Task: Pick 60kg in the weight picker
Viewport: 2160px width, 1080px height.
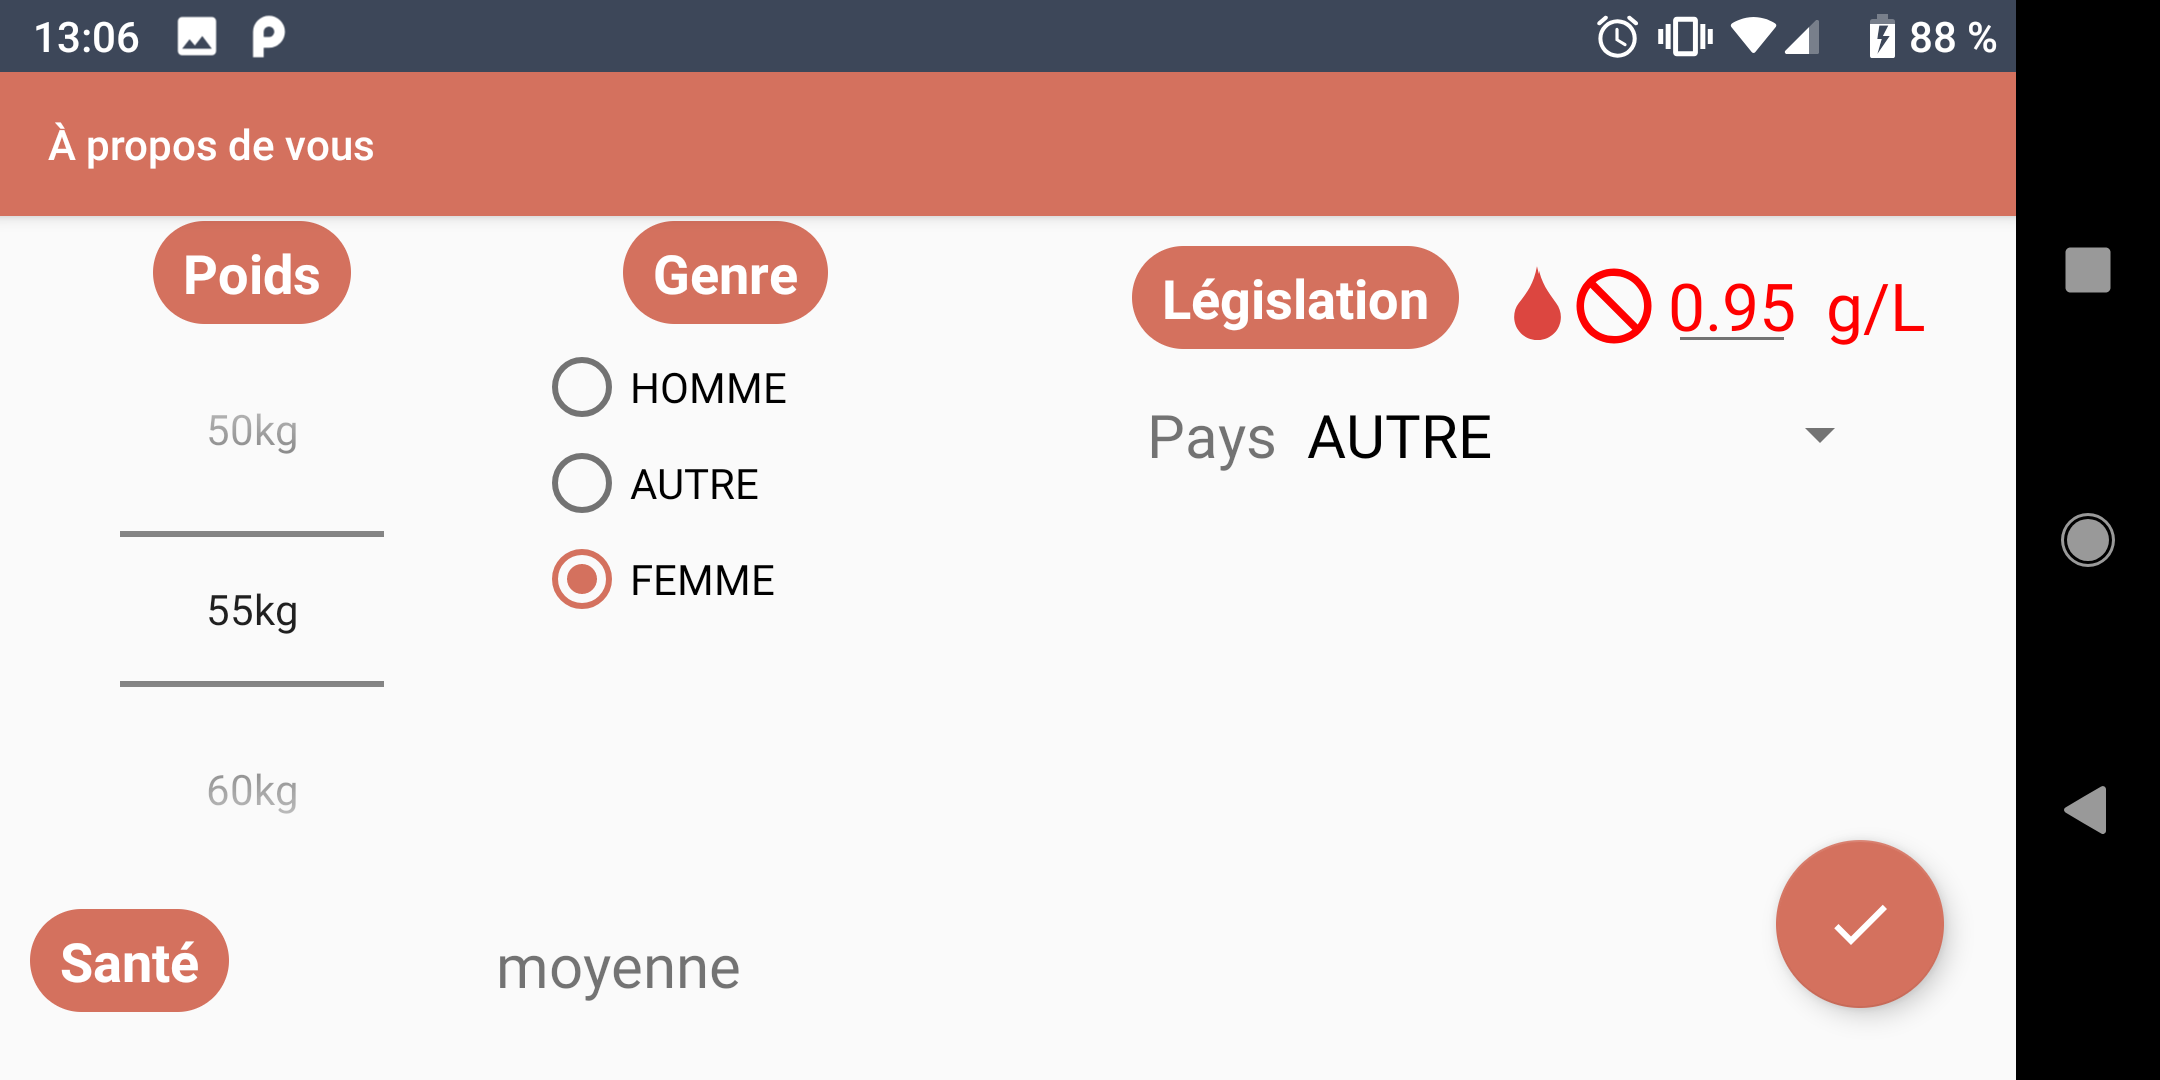Action: coord(252,790)
